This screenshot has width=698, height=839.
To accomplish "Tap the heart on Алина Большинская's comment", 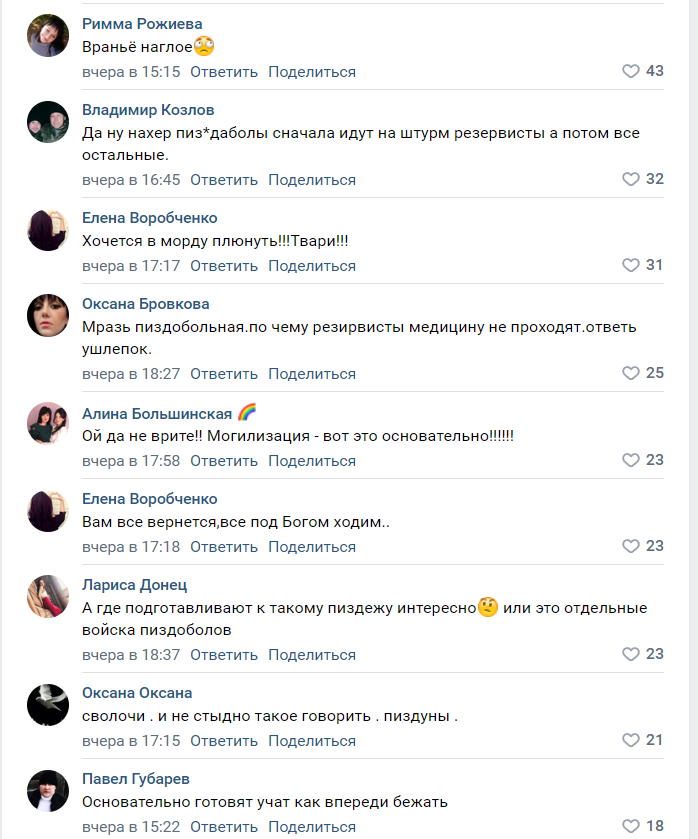I will 631,461.
